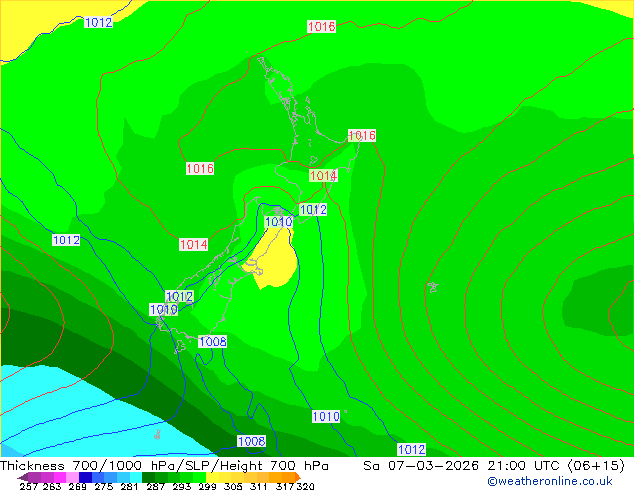Click the forecast date 'Sa 07-03-2026 21:00 UTC (06+15)'
Viewport: 634px width, 490px height.
494,466
